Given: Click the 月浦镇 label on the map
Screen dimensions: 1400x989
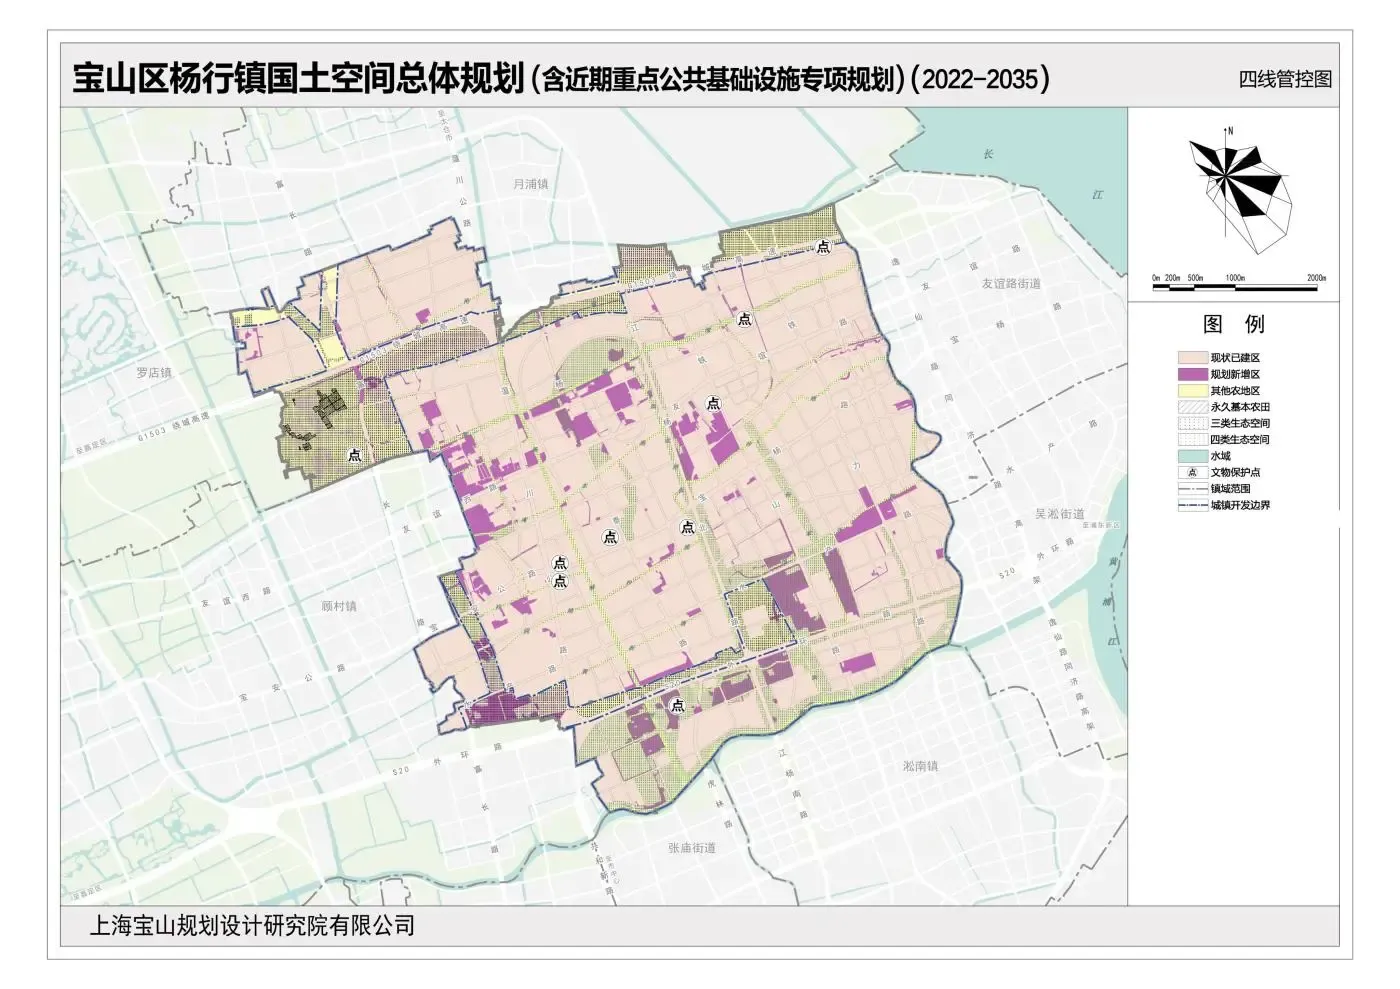Looking at the screenshot, I should click(531, 184).
